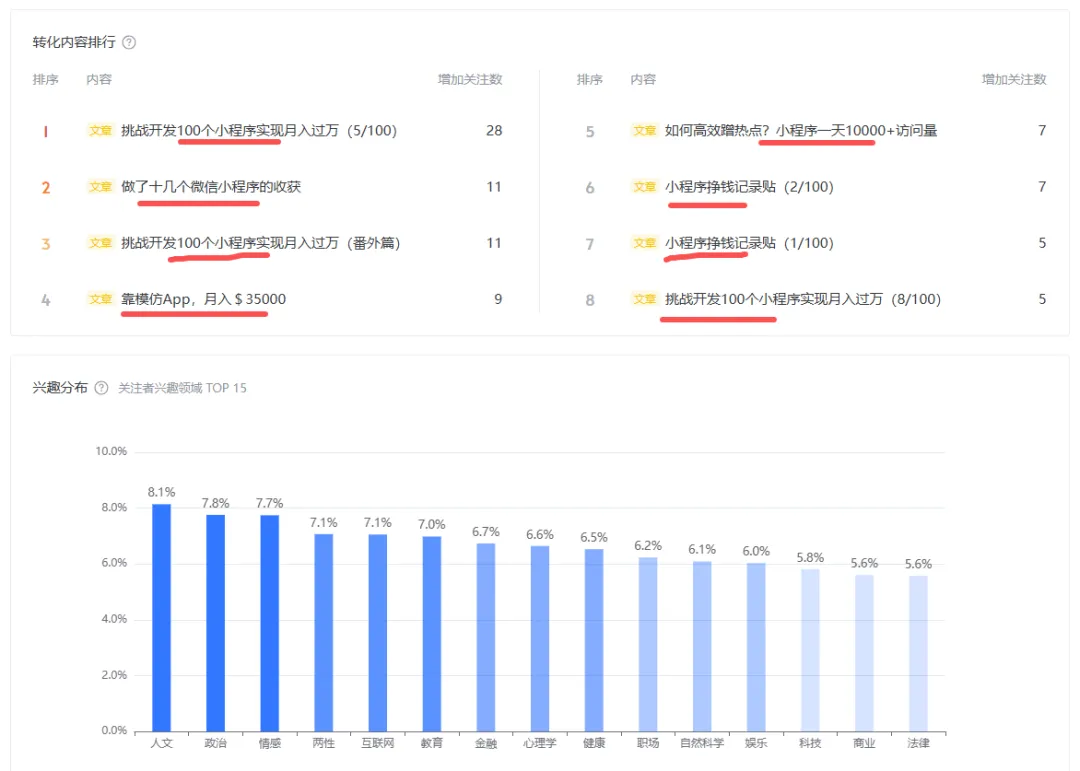Open article 靠模仿App，月入$35000
The height and width of the screenshot is (771, 1080).
pos(203,298)
